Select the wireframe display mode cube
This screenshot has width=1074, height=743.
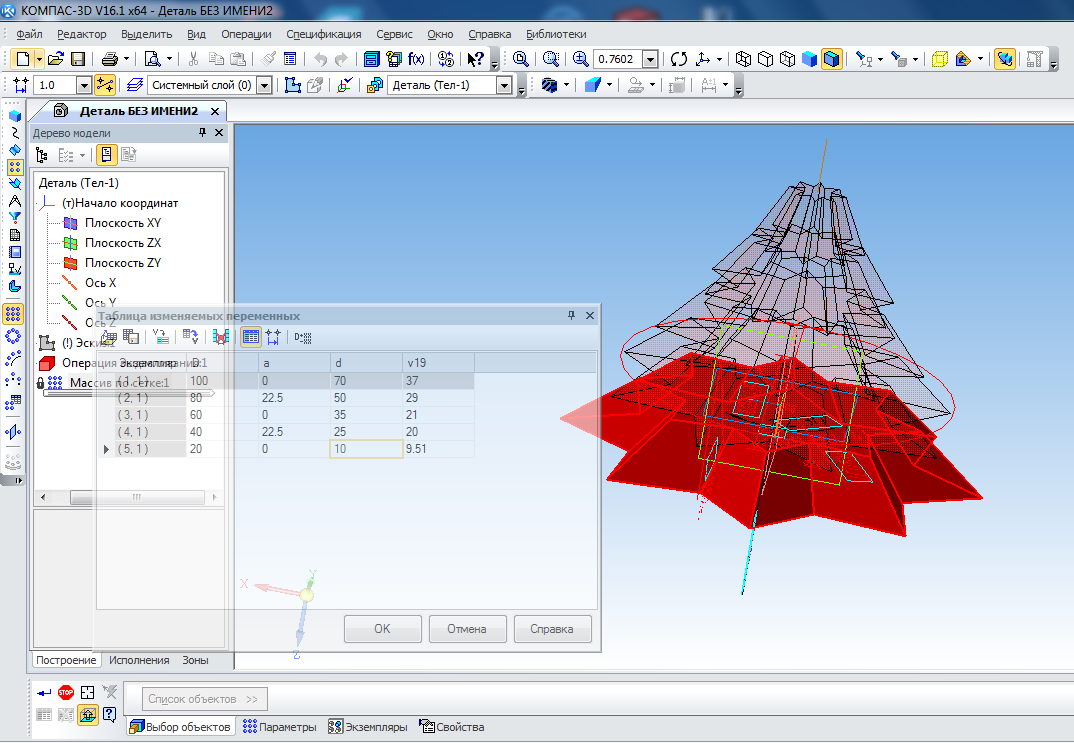click(x=743, y=59)
